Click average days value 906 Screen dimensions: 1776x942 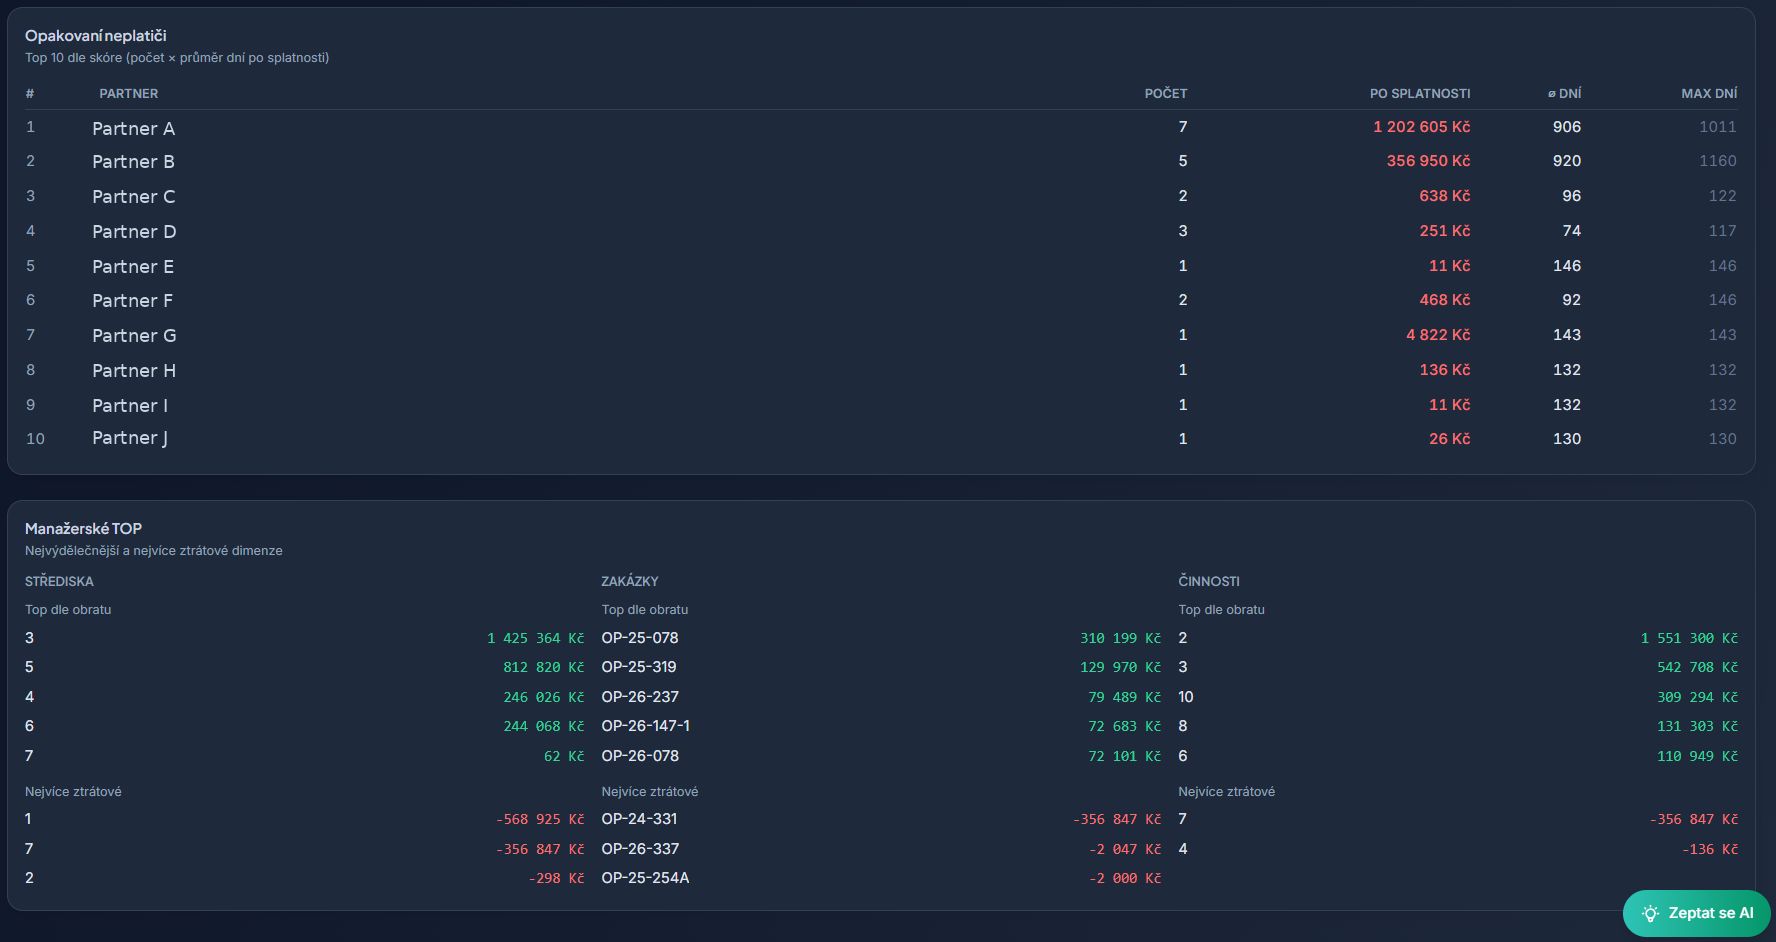tap(1567, 127)
